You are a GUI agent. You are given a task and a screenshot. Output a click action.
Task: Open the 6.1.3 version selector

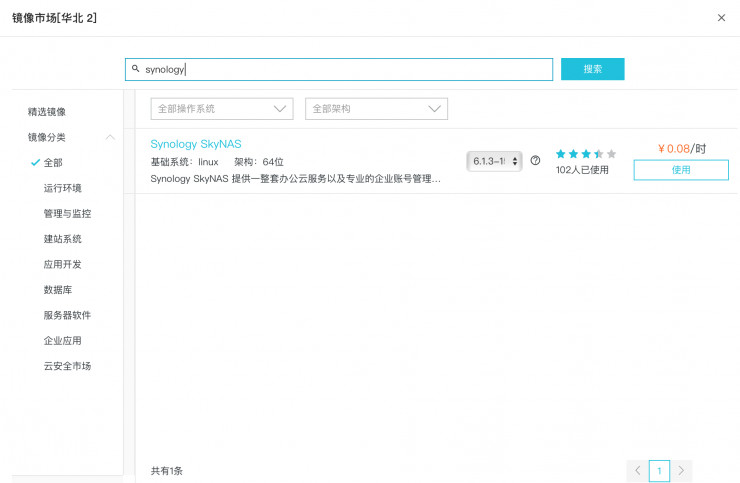point(494,161)
